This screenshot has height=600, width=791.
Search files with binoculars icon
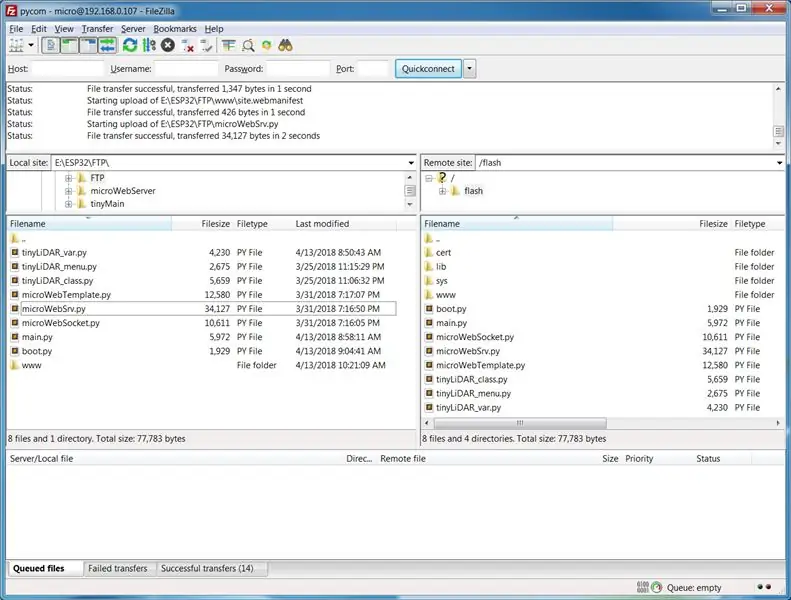coord(286,46)
